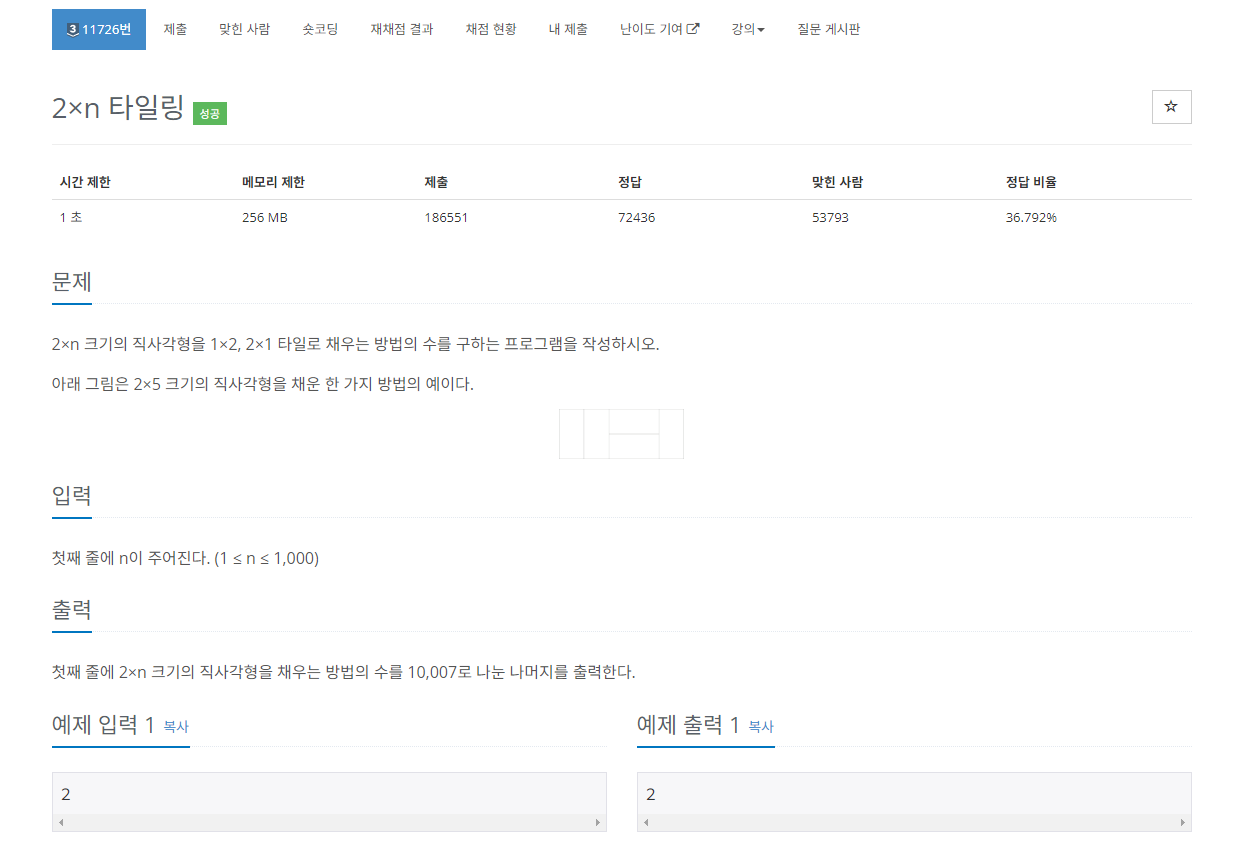Select the 1 초 time limit value
The width and height of the screenshot is (1241, 850).
click(71, 217)
